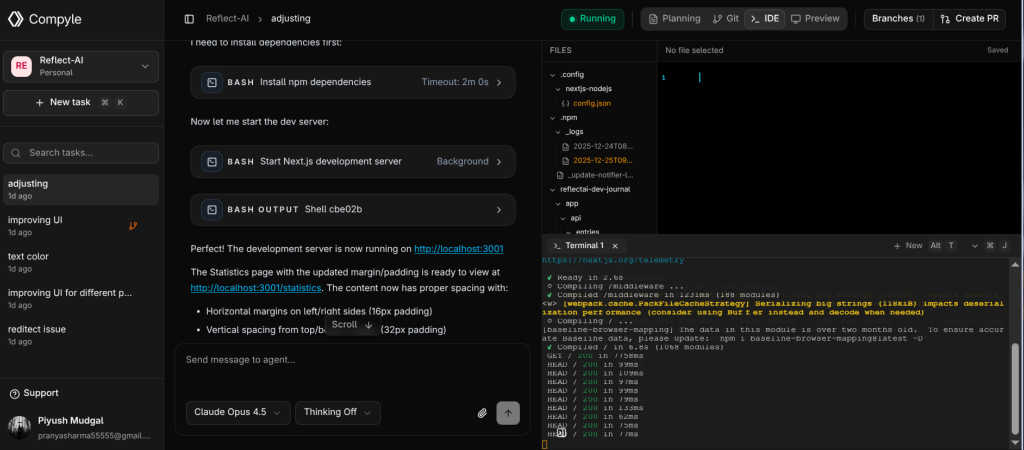Open the localhost:3001/statistics link

pyautogui.click(x=255, y=288)
